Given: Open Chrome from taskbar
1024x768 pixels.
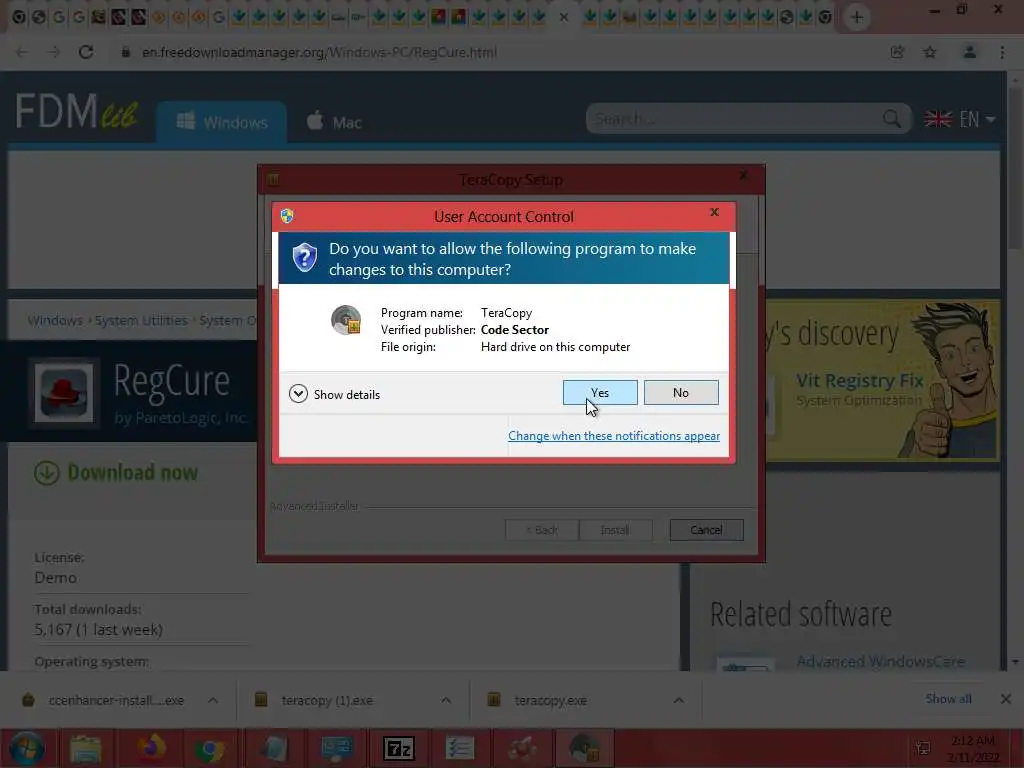Looking at the screenshot, I should coord(209,748).
